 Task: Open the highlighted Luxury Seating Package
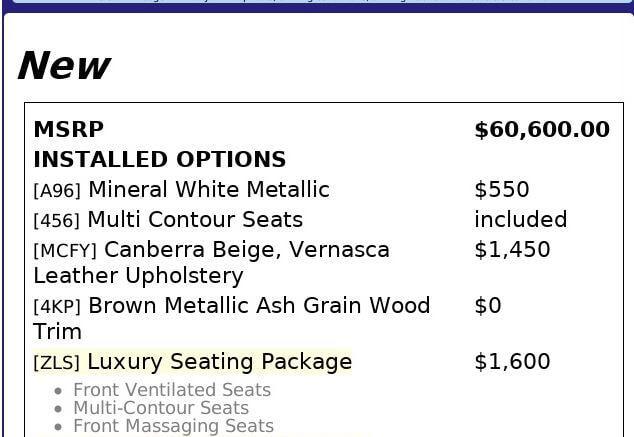(x=219, y=362)
